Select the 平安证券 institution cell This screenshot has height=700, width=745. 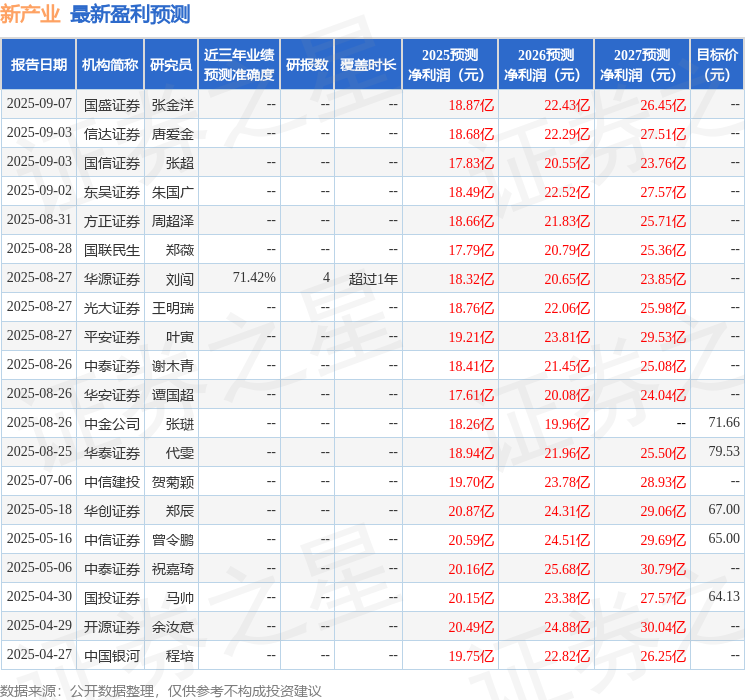(112, 337)
